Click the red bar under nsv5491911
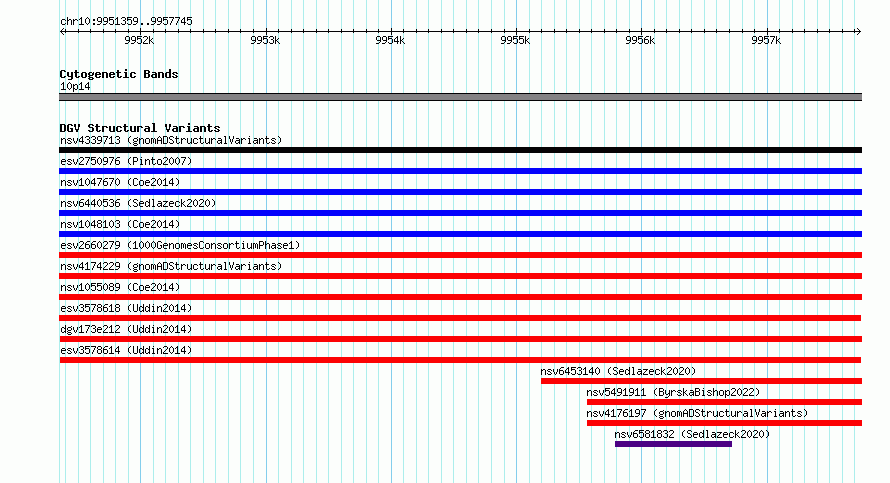The image size is (890, 483). tap(724, 402)
